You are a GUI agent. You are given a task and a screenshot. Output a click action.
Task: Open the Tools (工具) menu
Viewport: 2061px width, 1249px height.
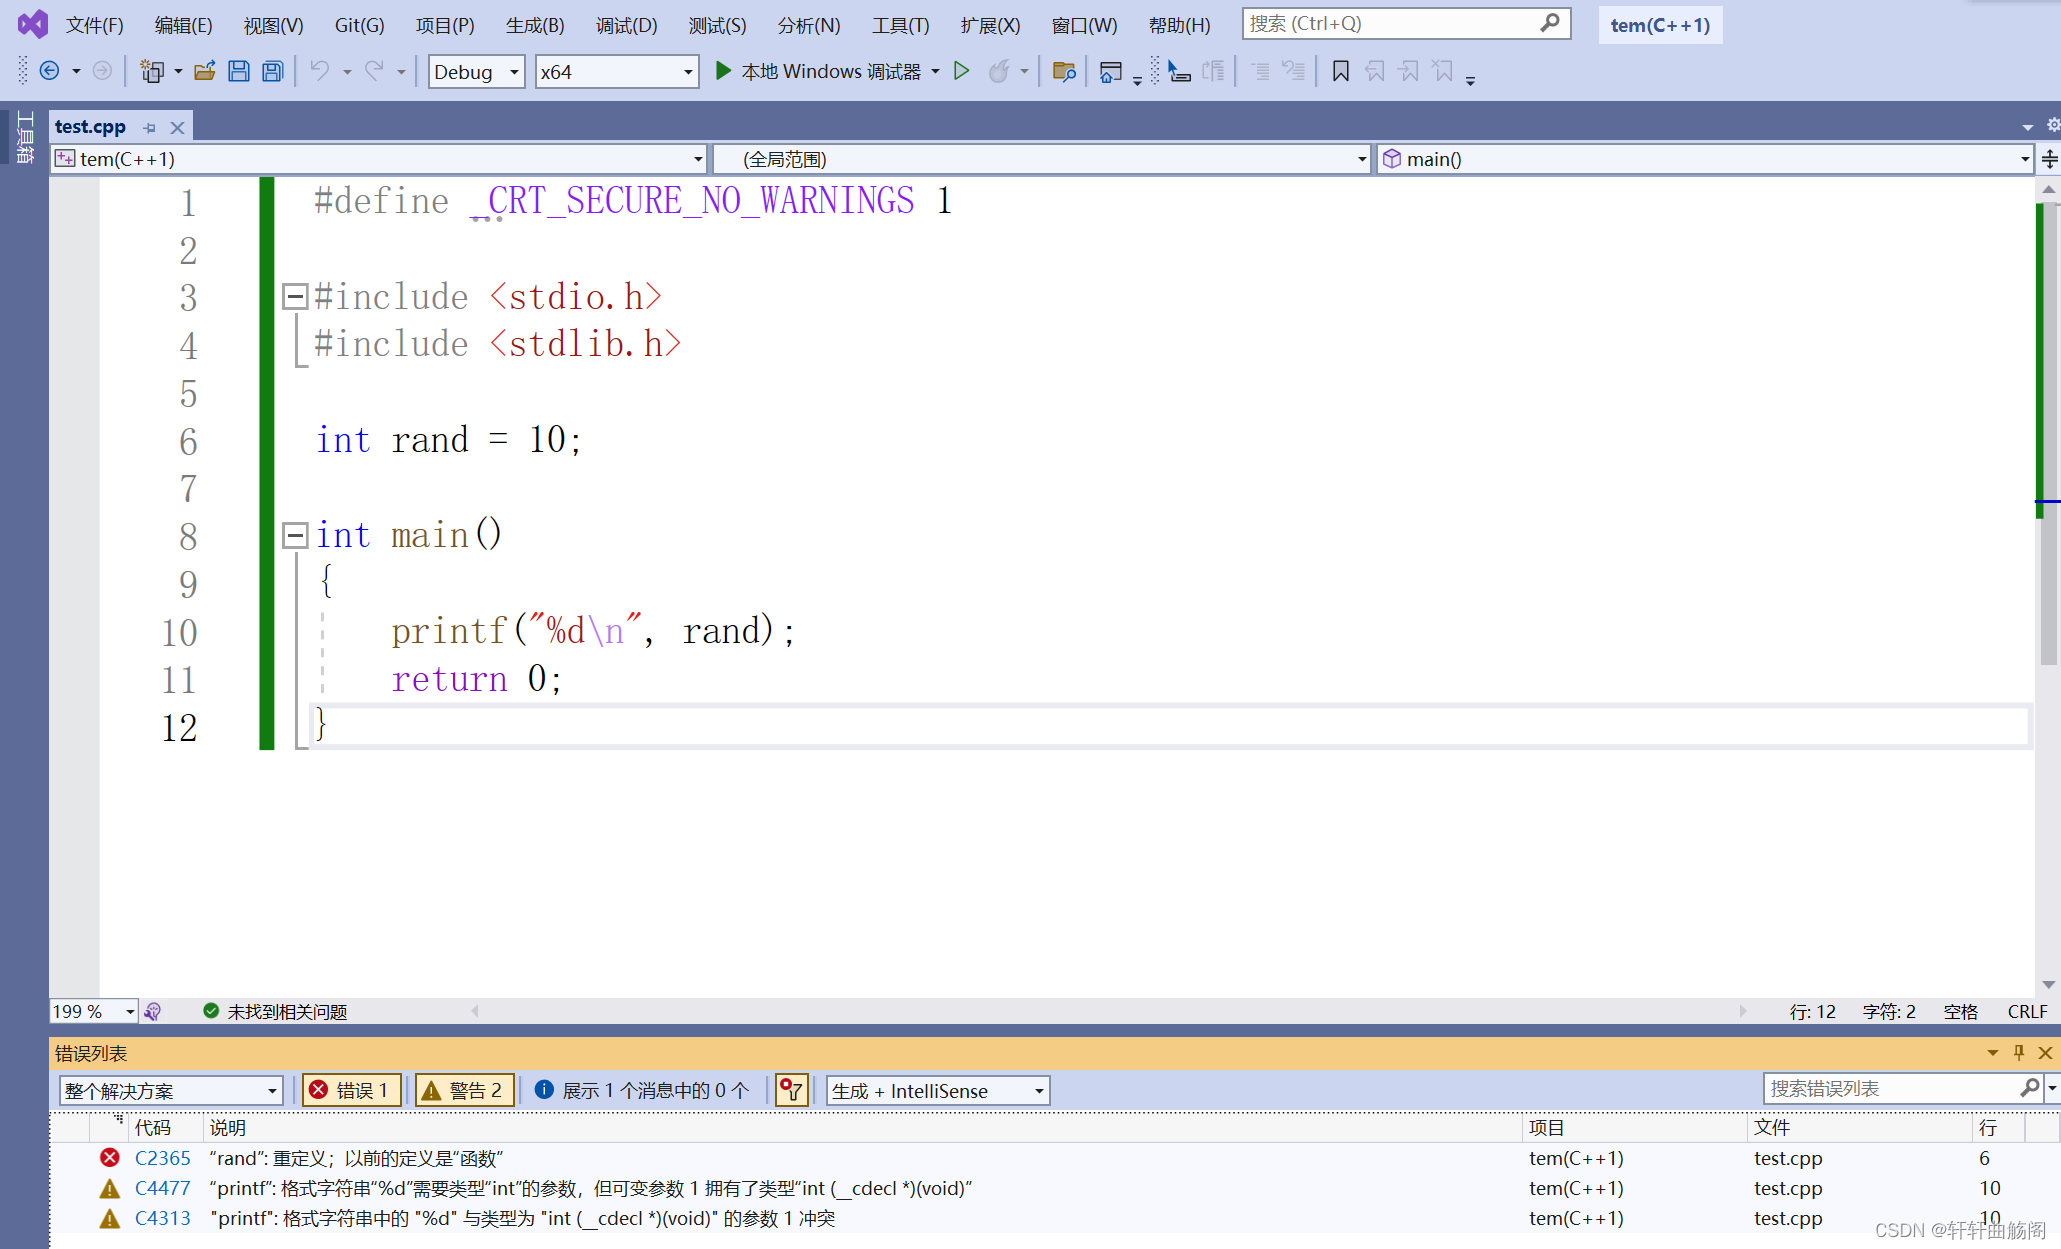click(900, 25)
